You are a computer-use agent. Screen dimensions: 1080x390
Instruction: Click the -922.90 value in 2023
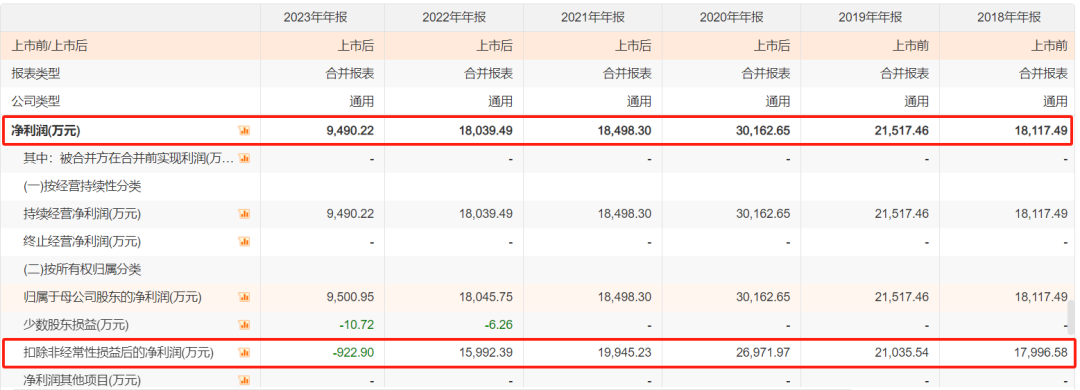point(353,353)
